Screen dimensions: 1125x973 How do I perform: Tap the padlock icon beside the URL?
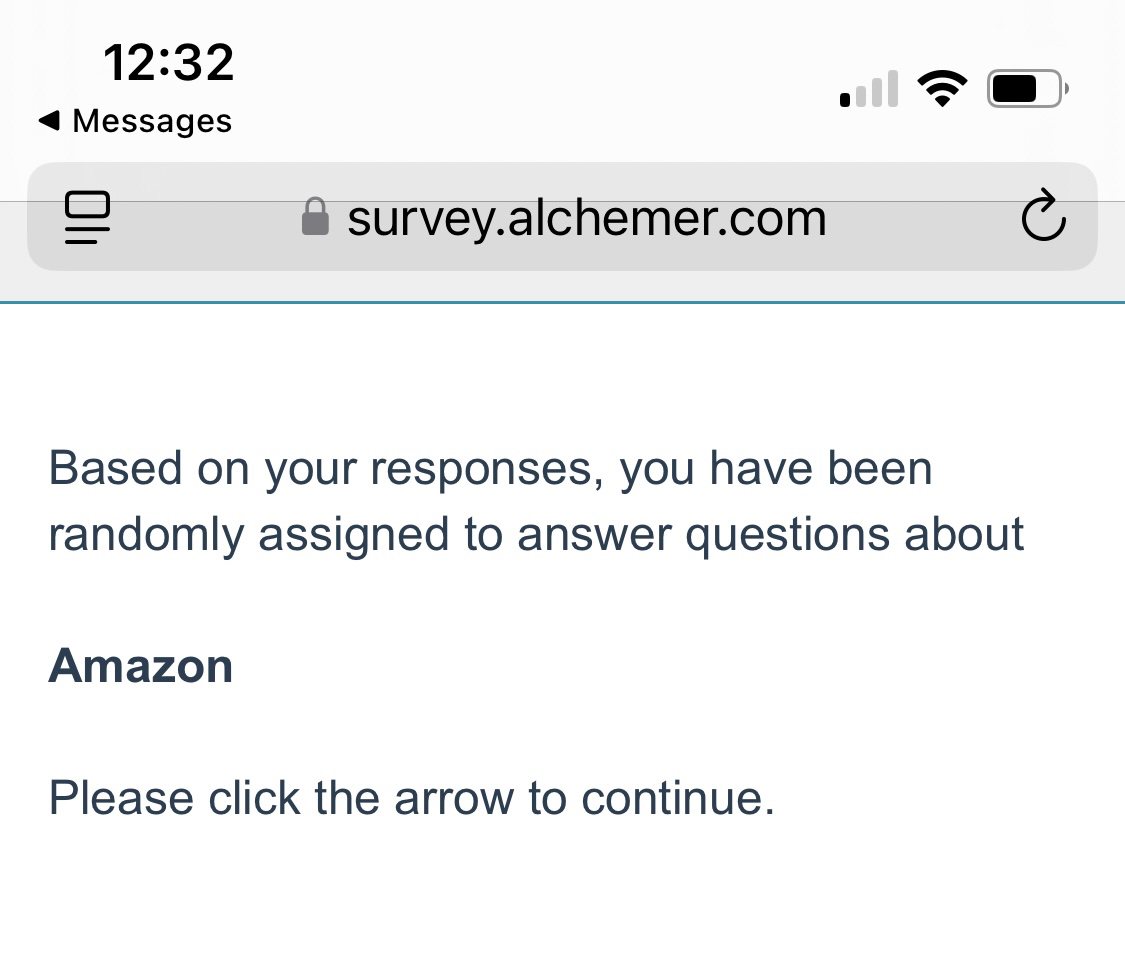coord(315,216)
